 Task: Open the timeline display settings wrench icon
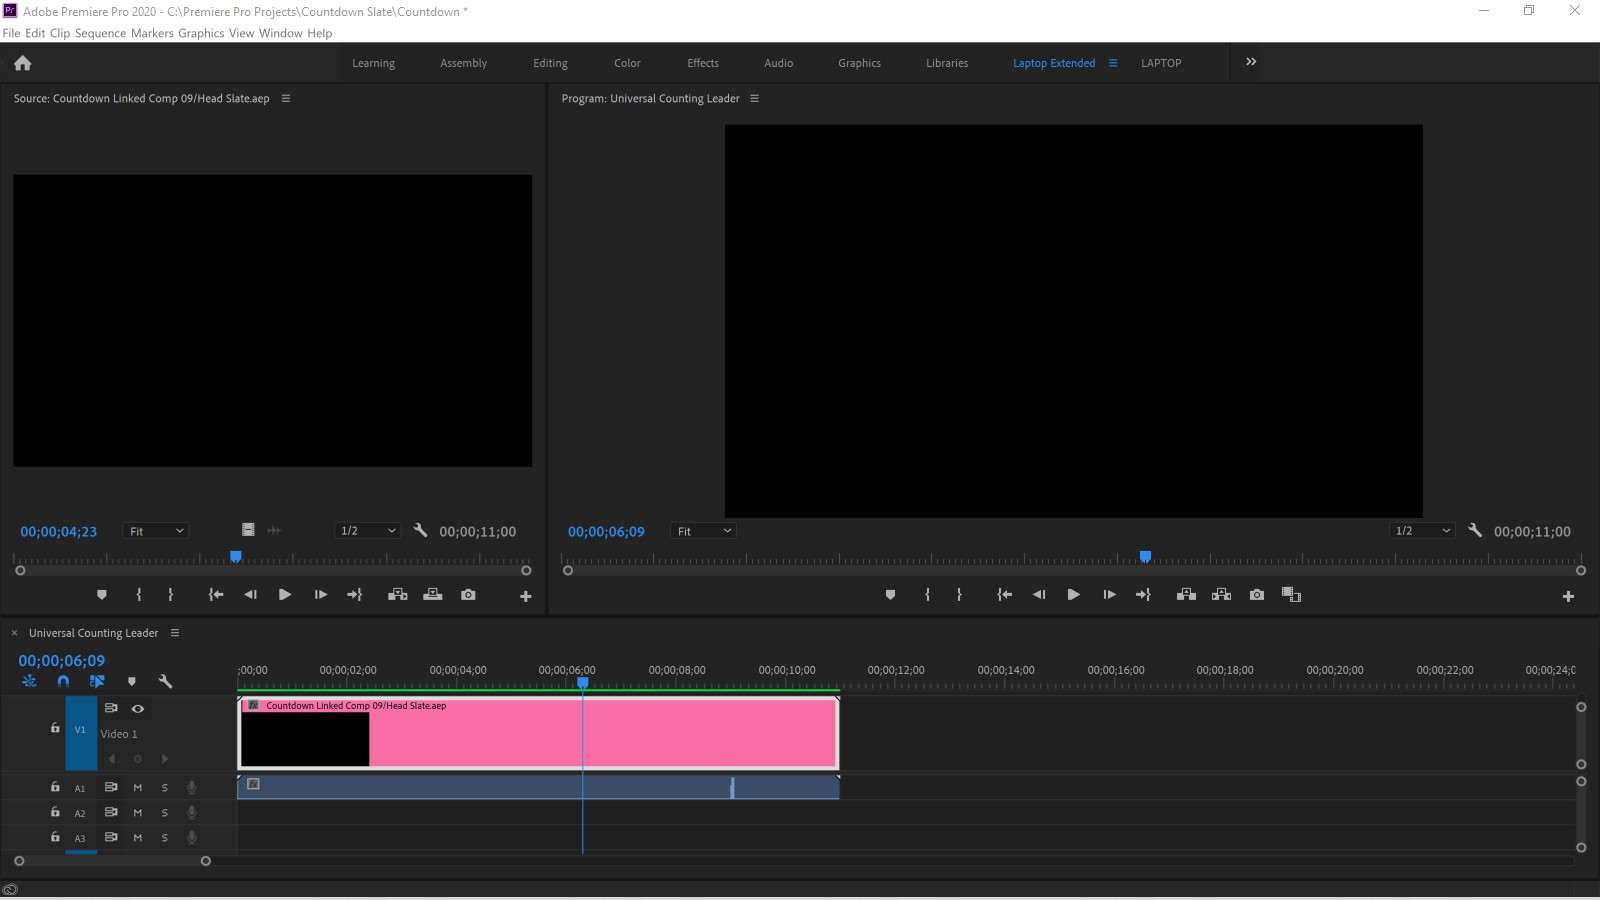(166, 681)
